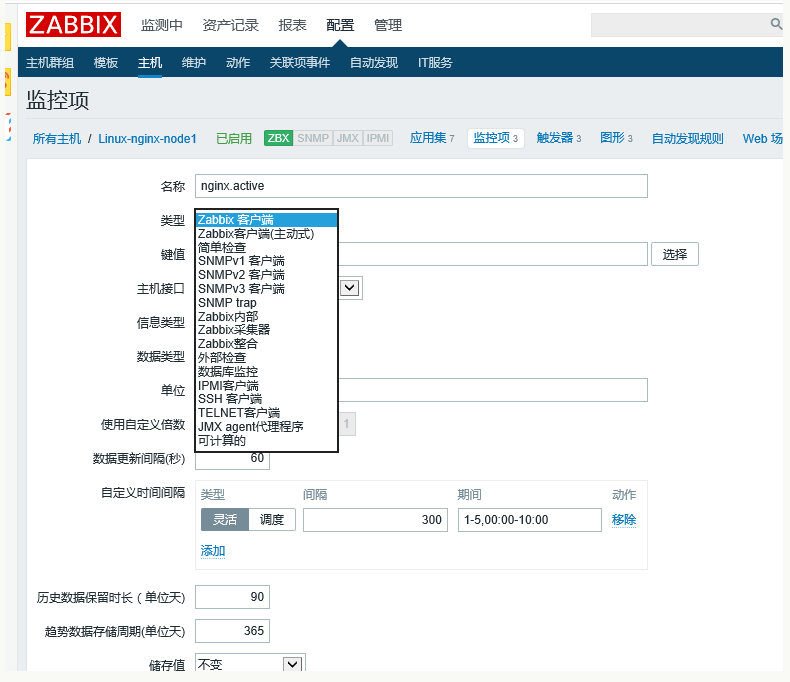
Task: Click the 移除 link
Action: coord(624,519)
